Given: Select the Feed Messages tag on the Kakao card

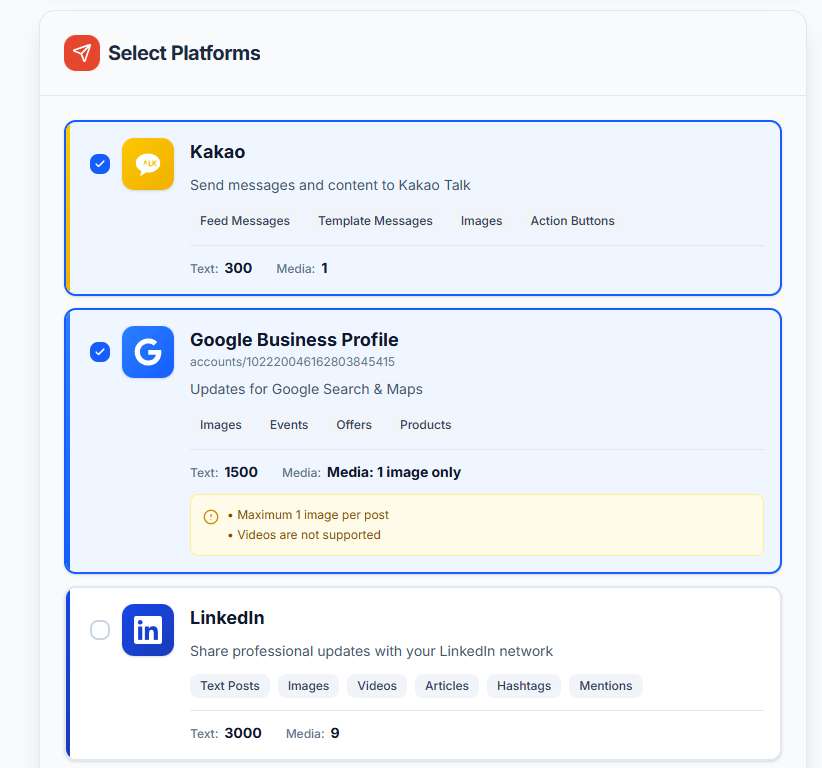Looking at the screenshot, I should pos(245,220).
